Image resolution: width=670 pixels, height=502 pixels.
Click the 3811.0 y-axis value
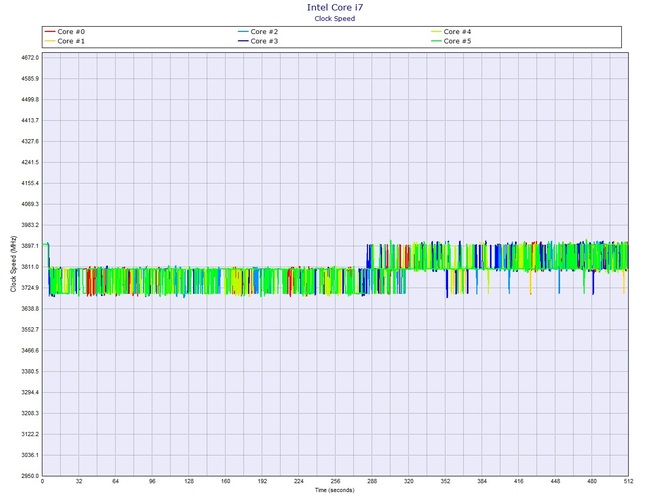tap(30, 267)
